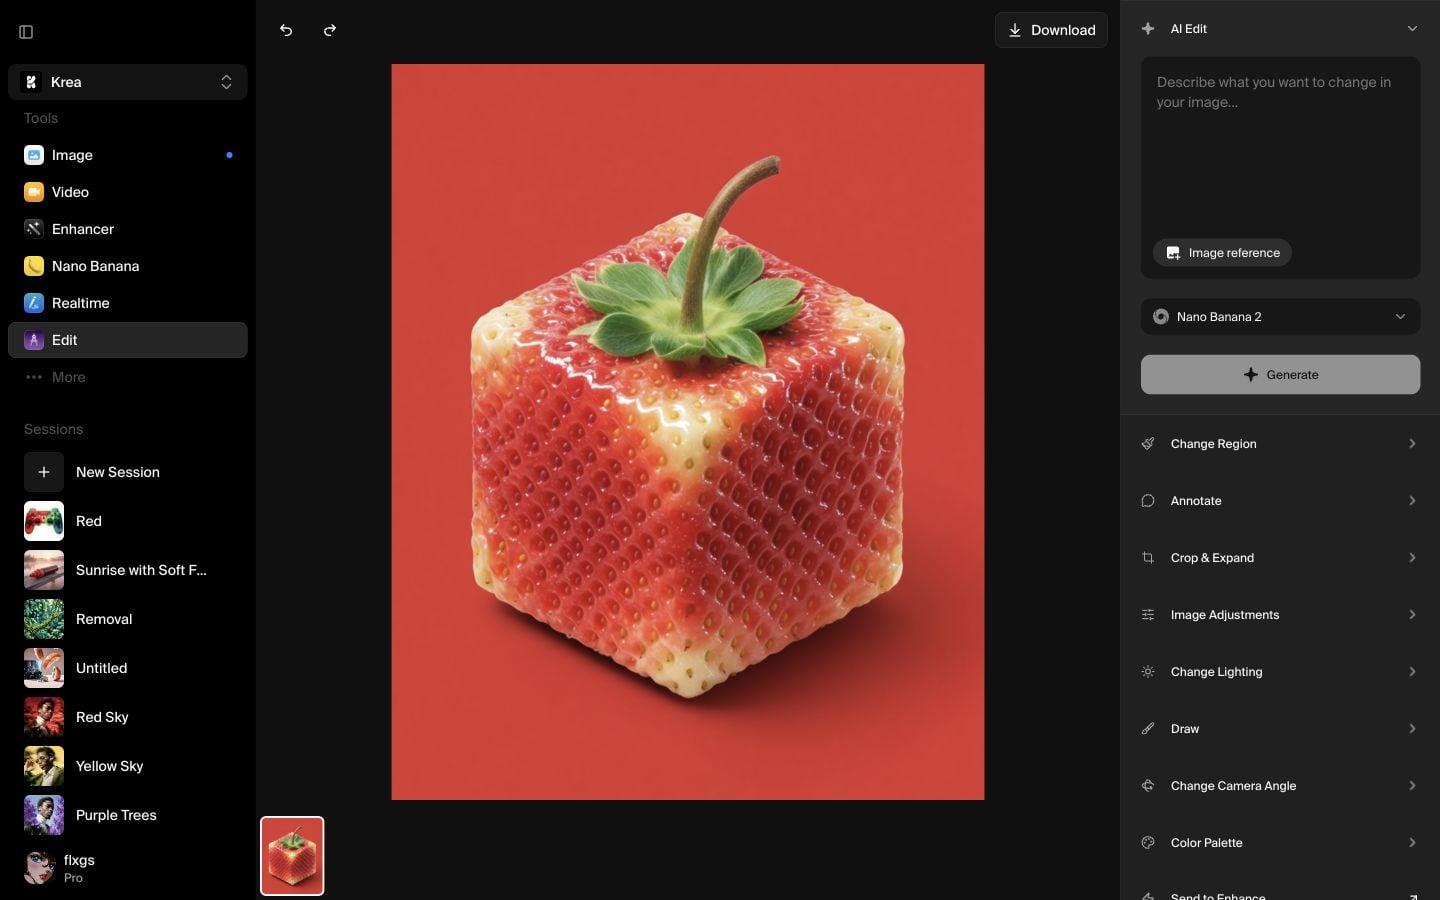Screen dimensions: 1440x900
Task: Click the Change Camera Angle icon
Action: click(x=1148, y=786)
